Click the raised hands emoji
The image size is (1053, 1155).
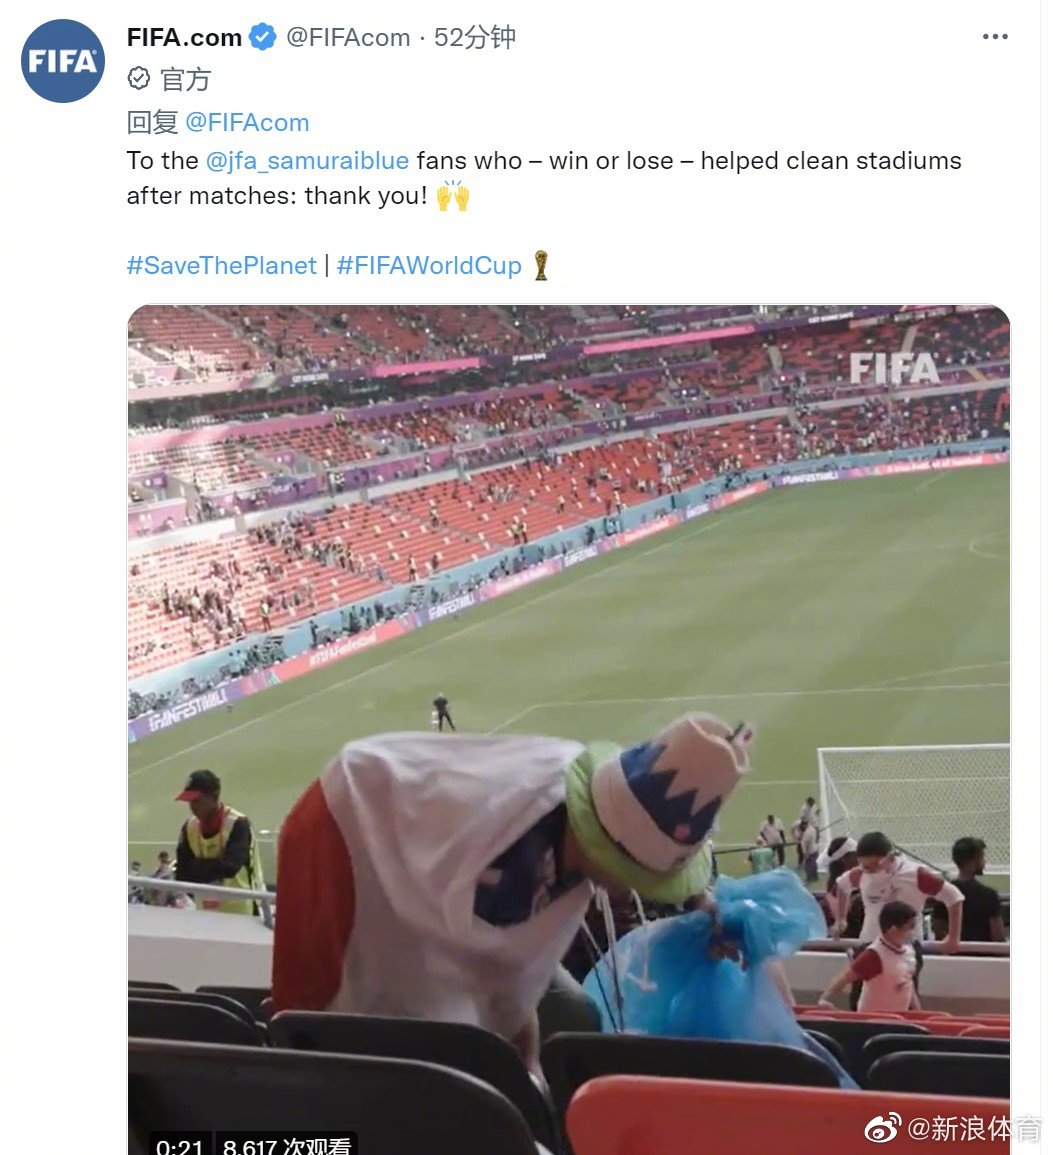(453, 196)
